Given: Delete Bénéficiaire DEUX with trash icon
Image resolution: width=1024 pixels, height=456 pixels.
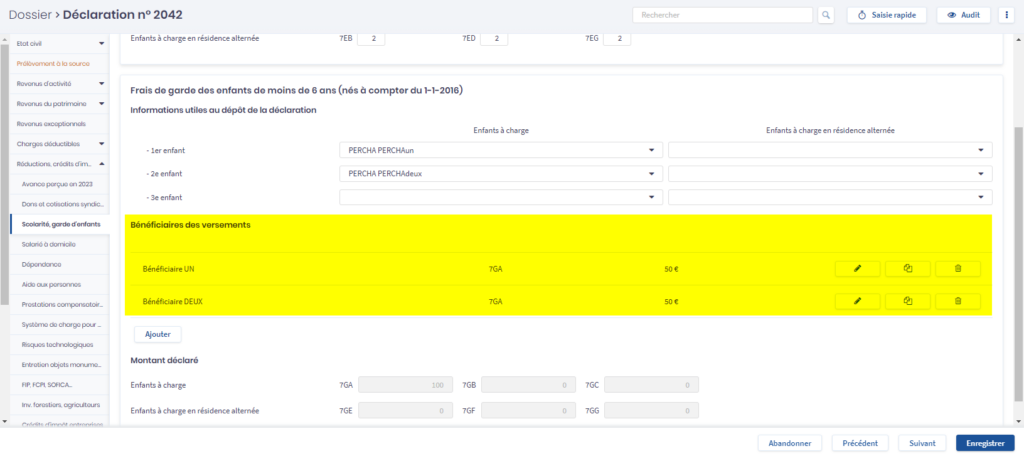Looking at the screenshot, I should point(957,301).
